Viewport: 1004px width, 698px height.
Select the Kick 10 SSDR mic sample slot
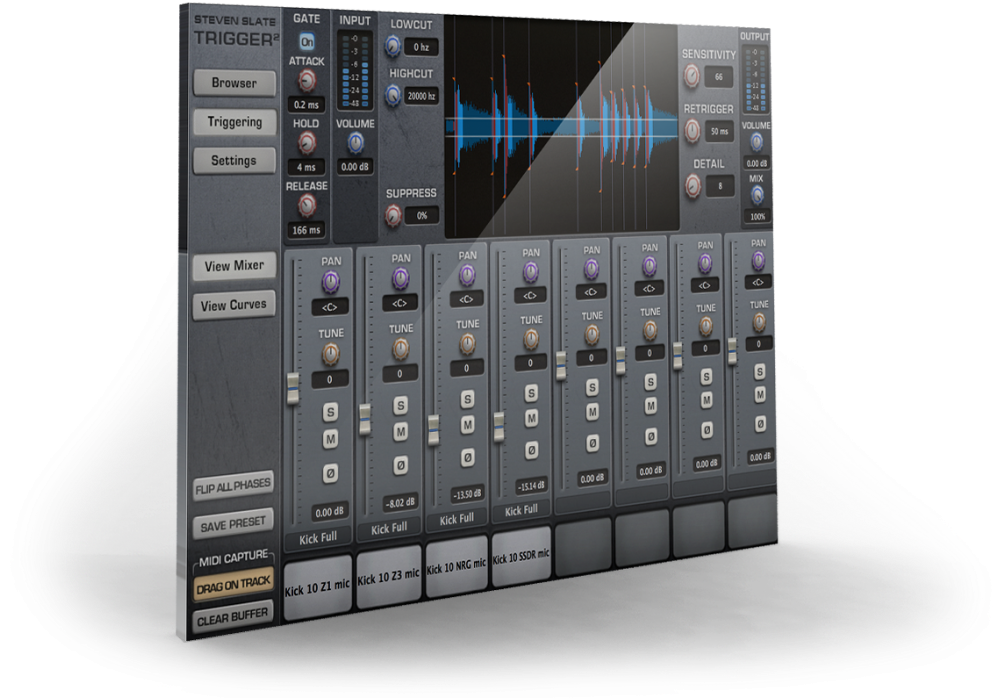[521, 556]
